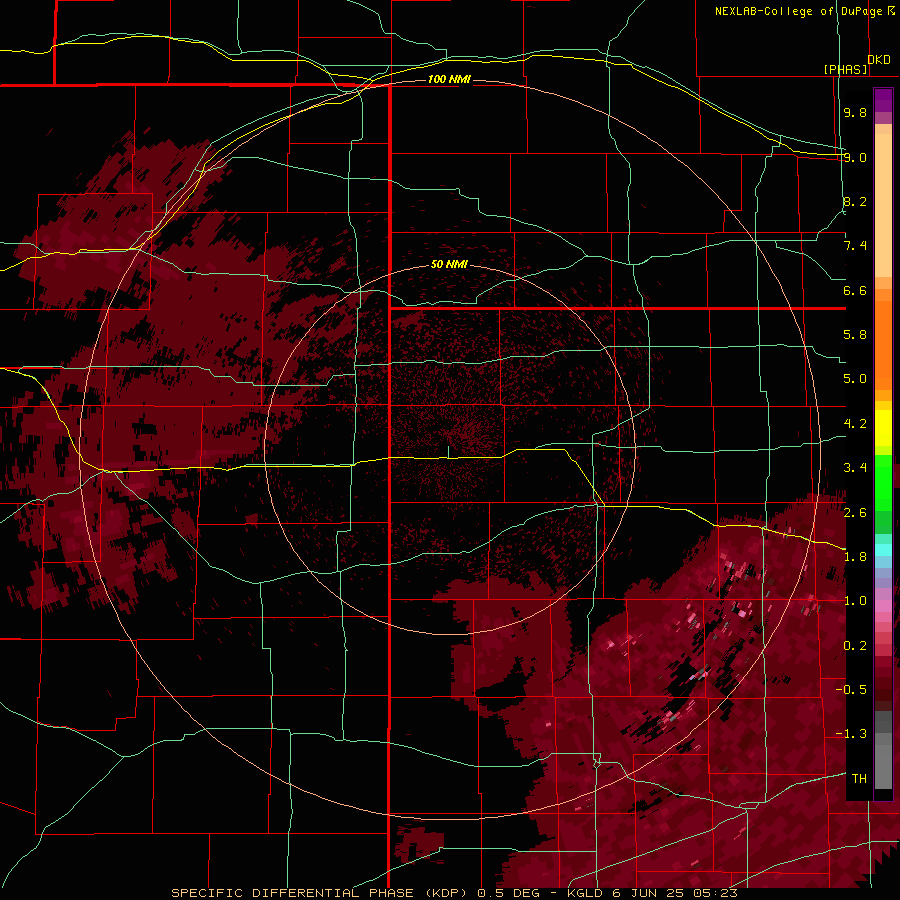Click the TH threshold label on the scale

[859, 779]
